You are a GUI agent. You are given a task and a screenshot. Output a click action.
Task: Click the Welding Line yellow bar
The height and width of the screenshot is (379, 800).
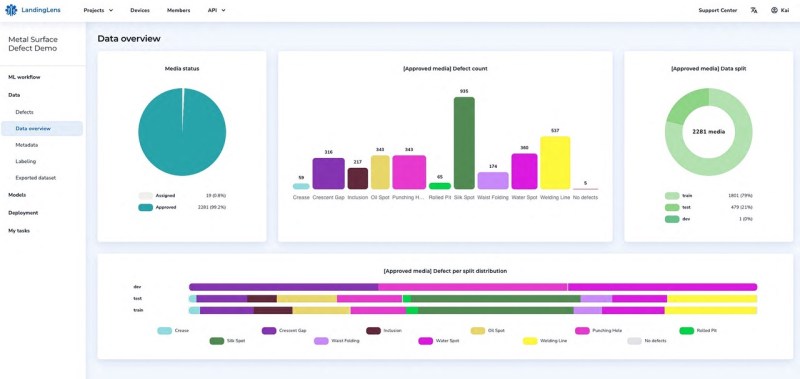(555, 163)
